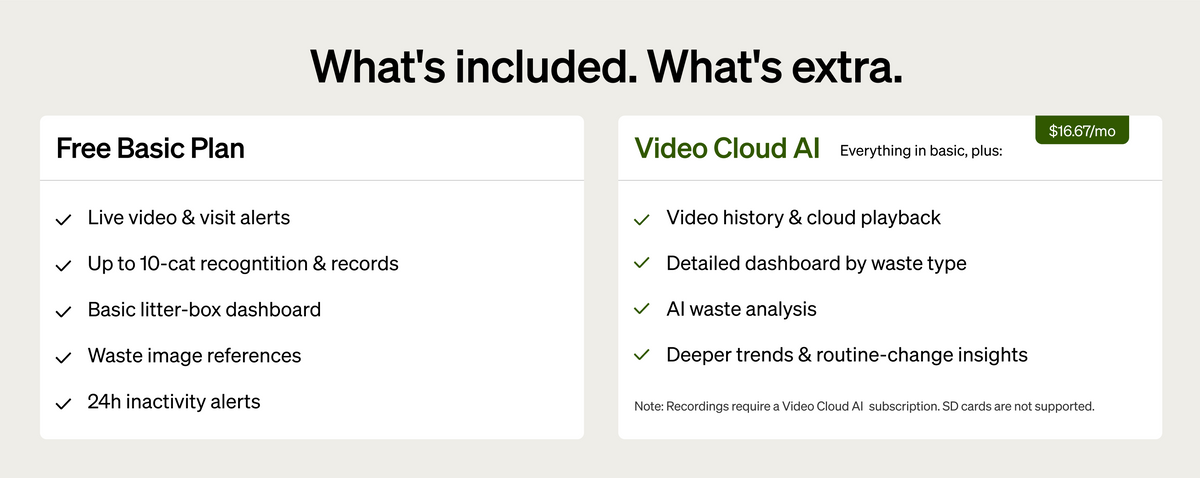Click checkmark beside Basic litter-box dashboard
The height and width of the screenshot is (478, 1200).
[64, 312]
